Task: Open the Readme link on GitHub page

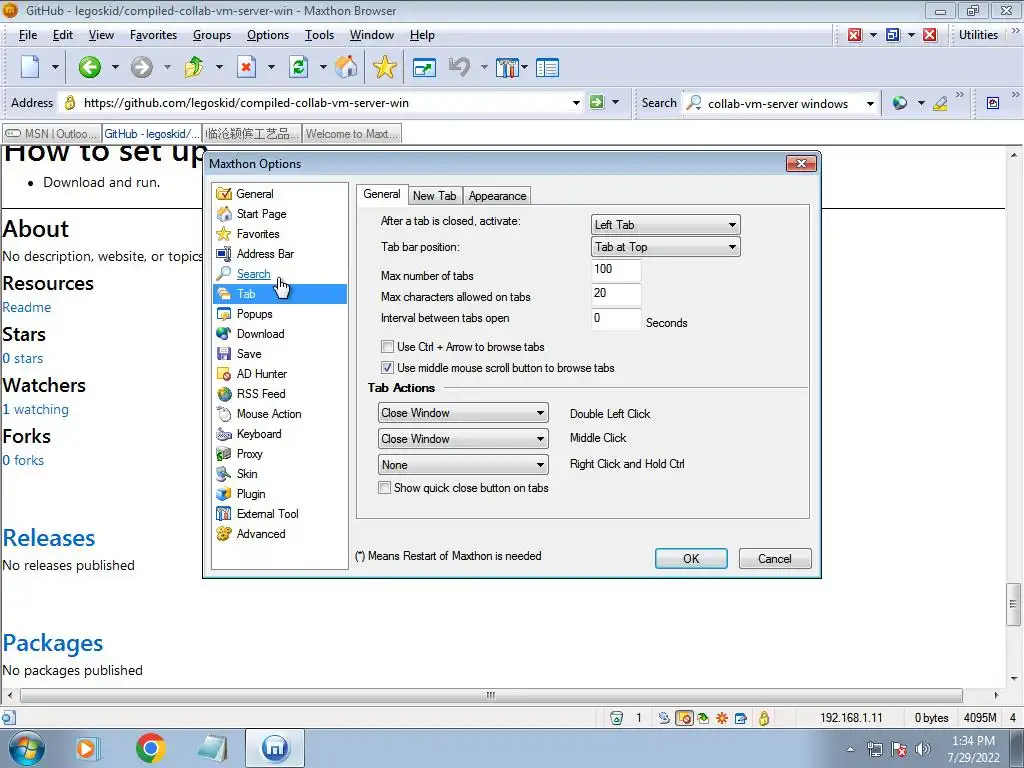Action: tap(27, 307)
